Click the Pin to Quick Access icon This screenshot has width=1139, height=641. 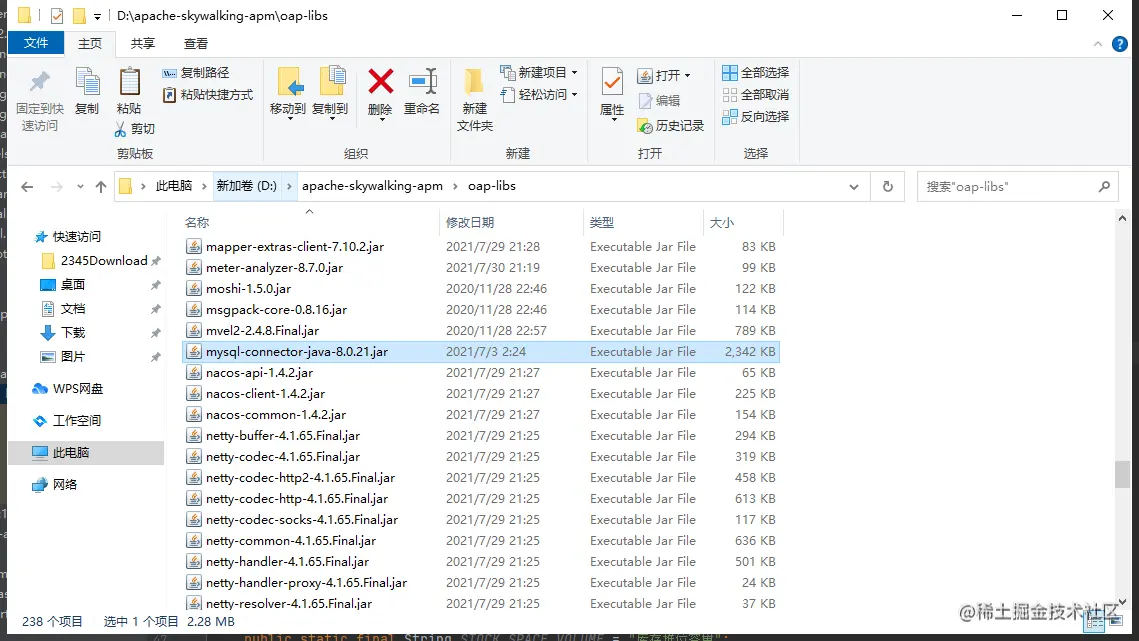point(39,81)
